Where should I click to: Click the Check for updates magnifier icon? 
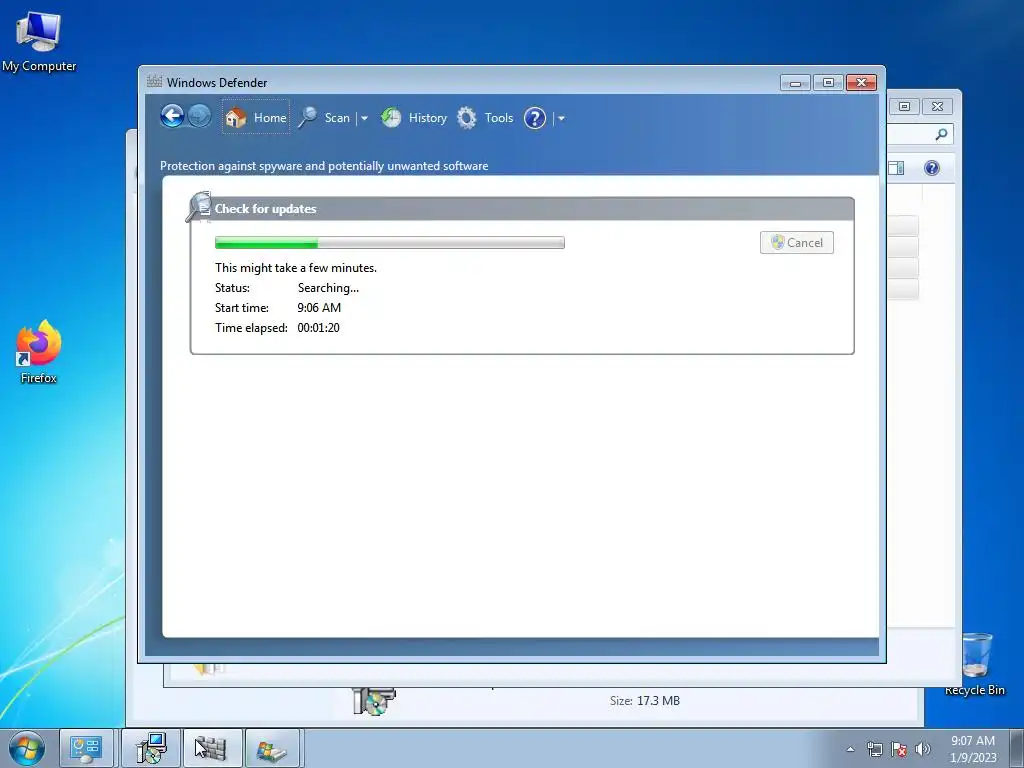pos(199,207)
